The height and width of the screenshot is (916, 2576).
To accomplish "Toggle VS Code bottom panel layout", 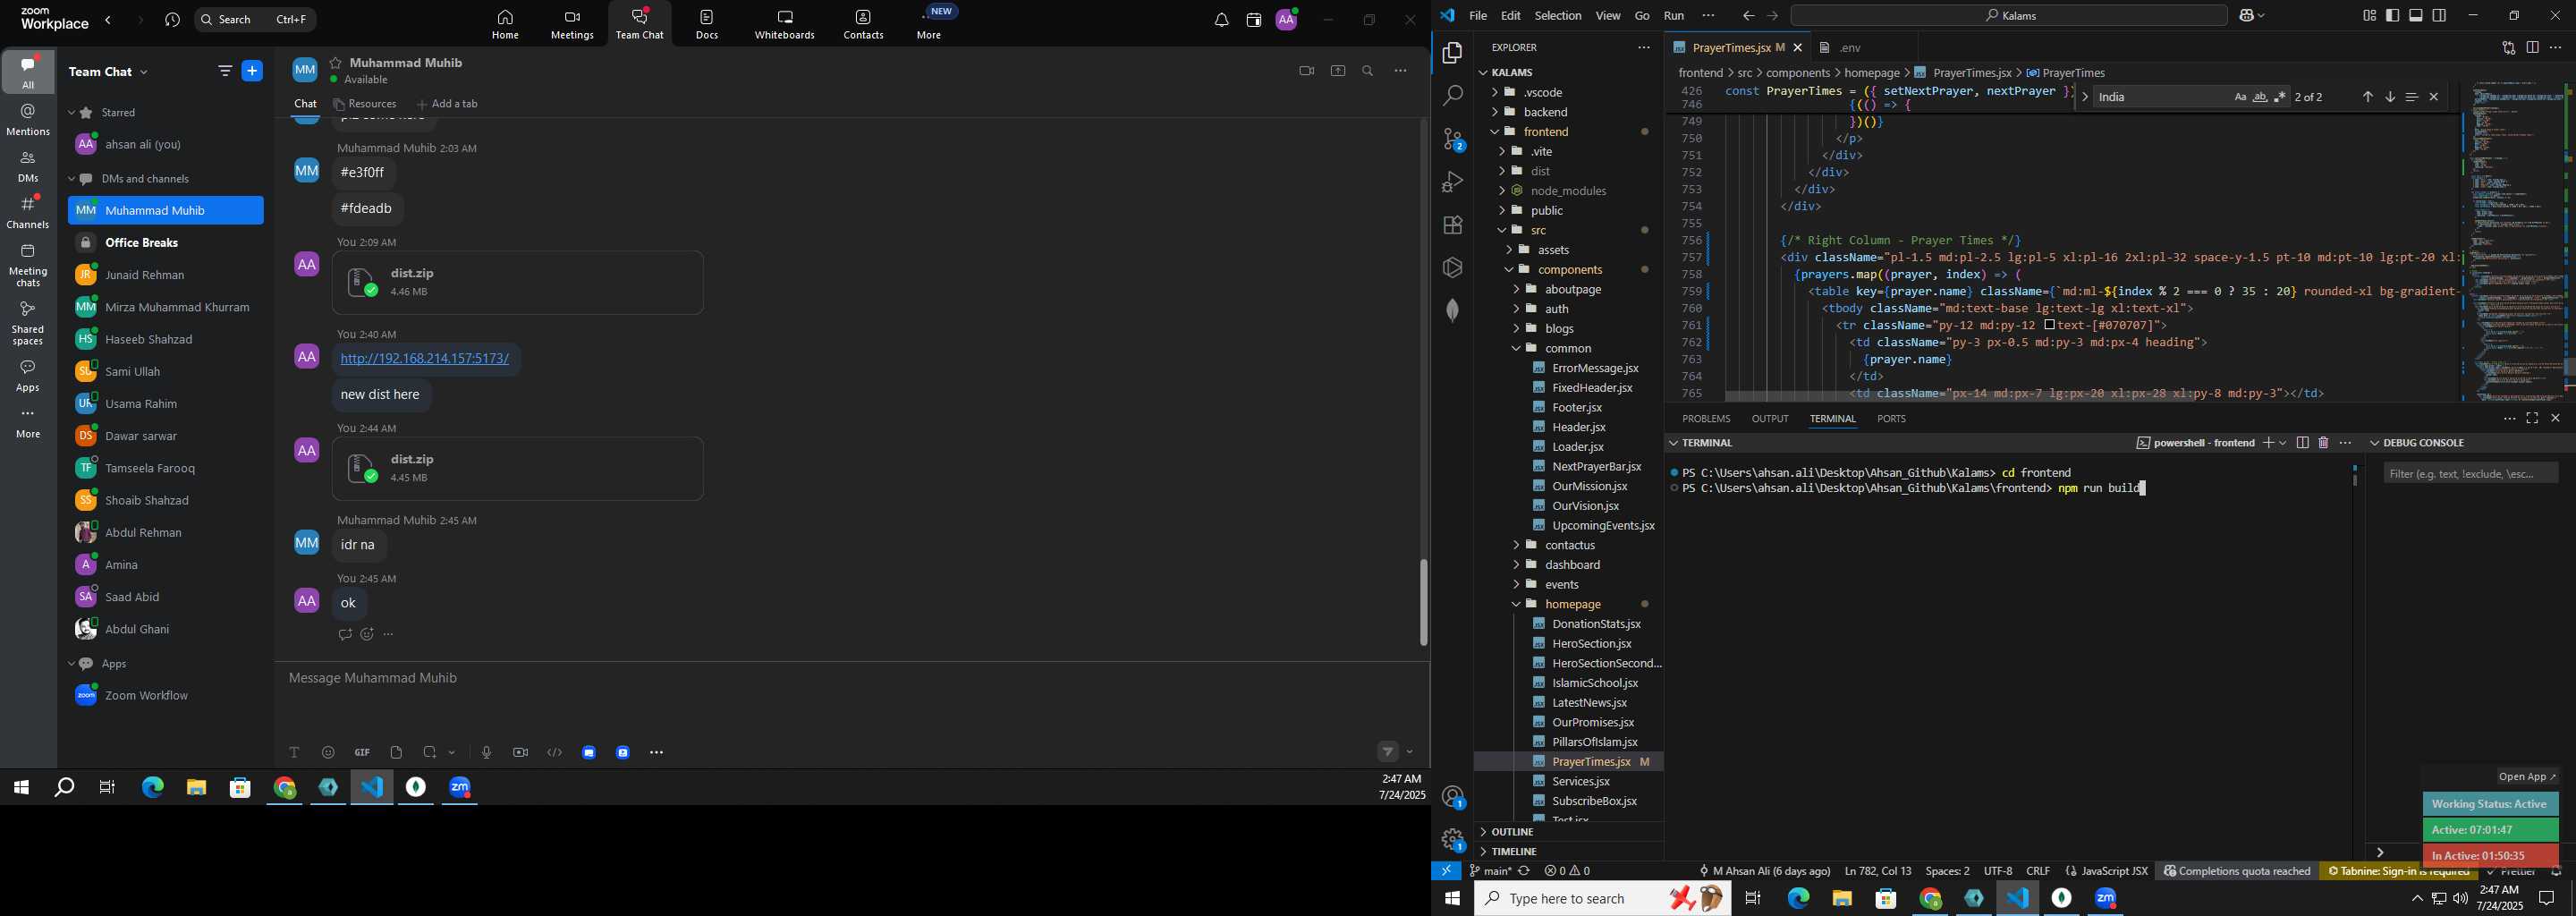I will [2416, 15].
